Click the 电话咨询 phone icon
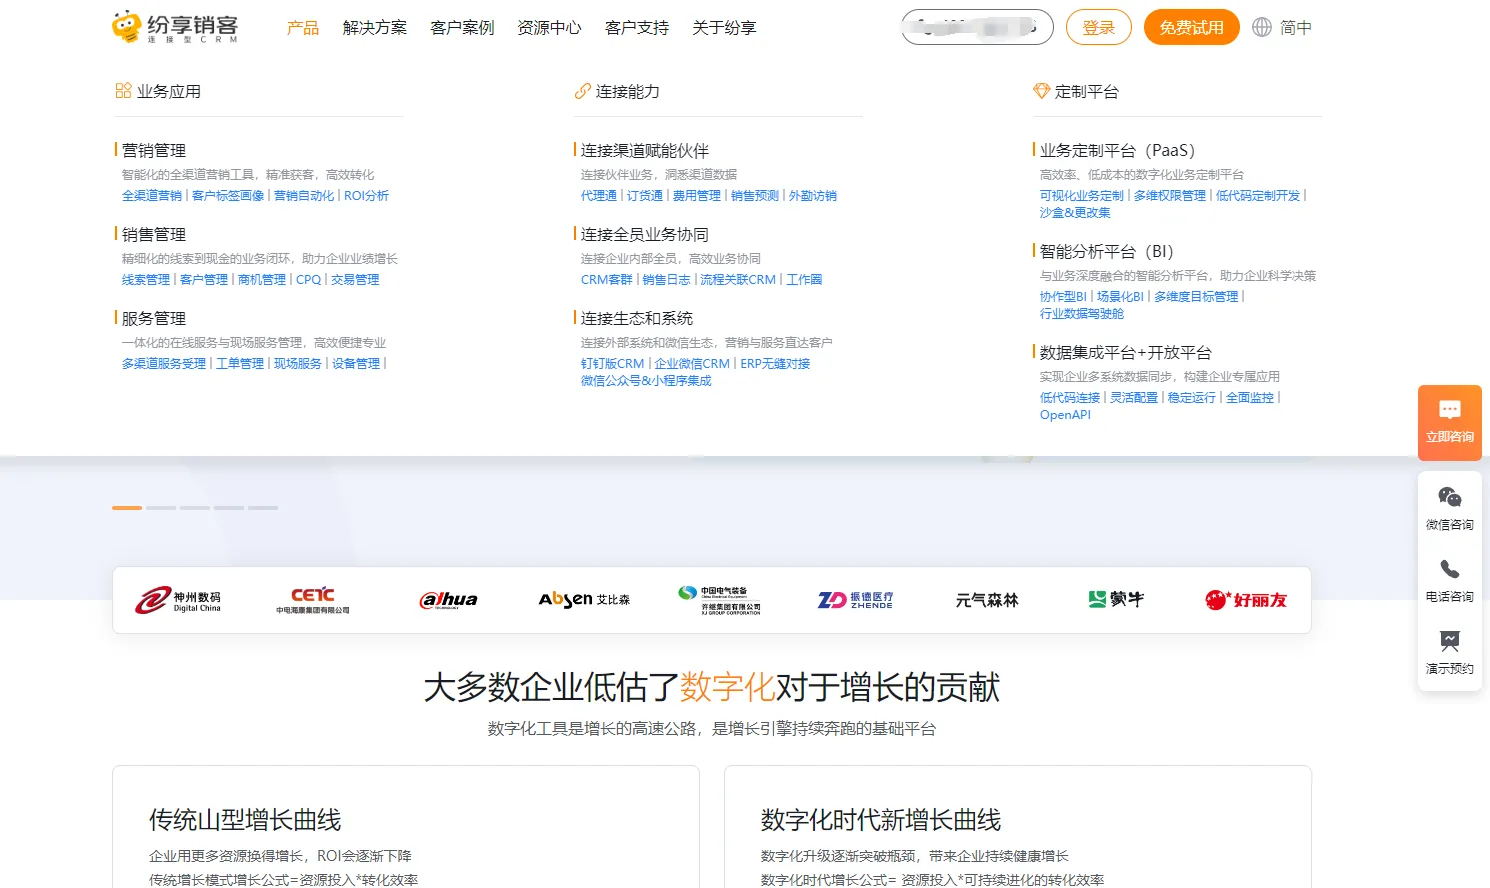 (x=1450, y=569)
